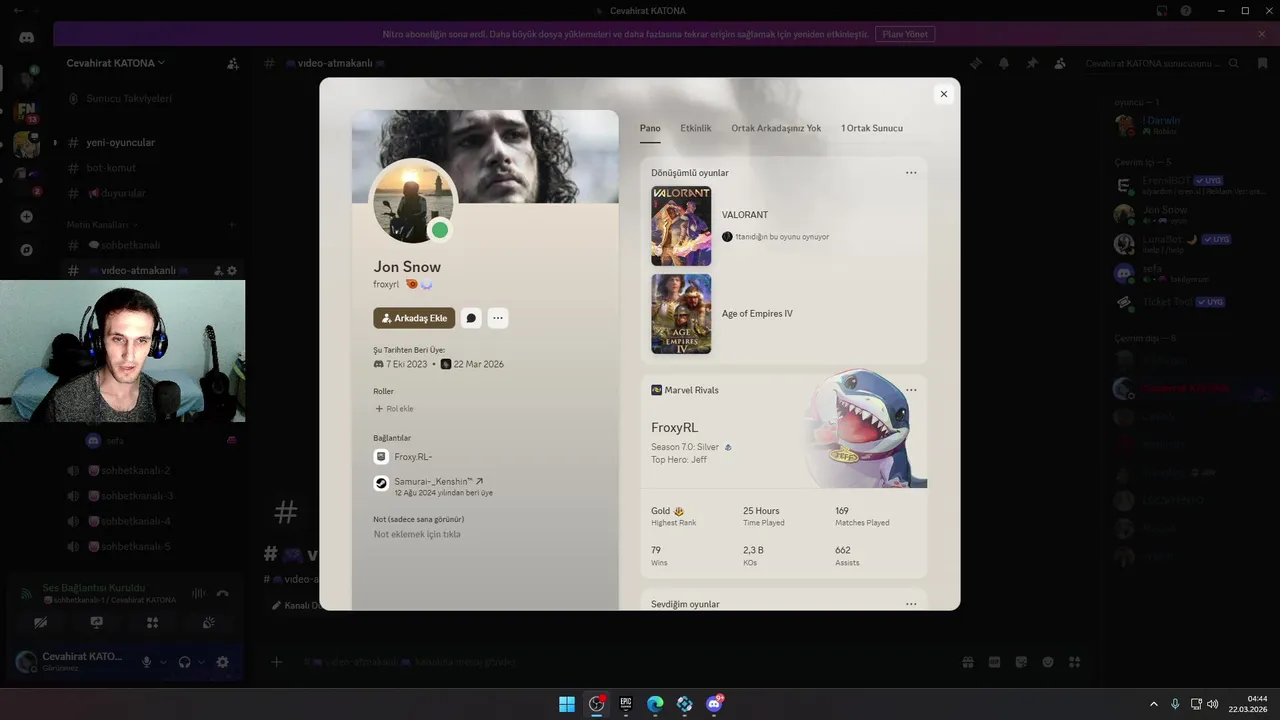The width and height of the screenshot is (1280, 720).
Task: Open the 1 Ortak Sunucu tab
Action: point(872,128)
